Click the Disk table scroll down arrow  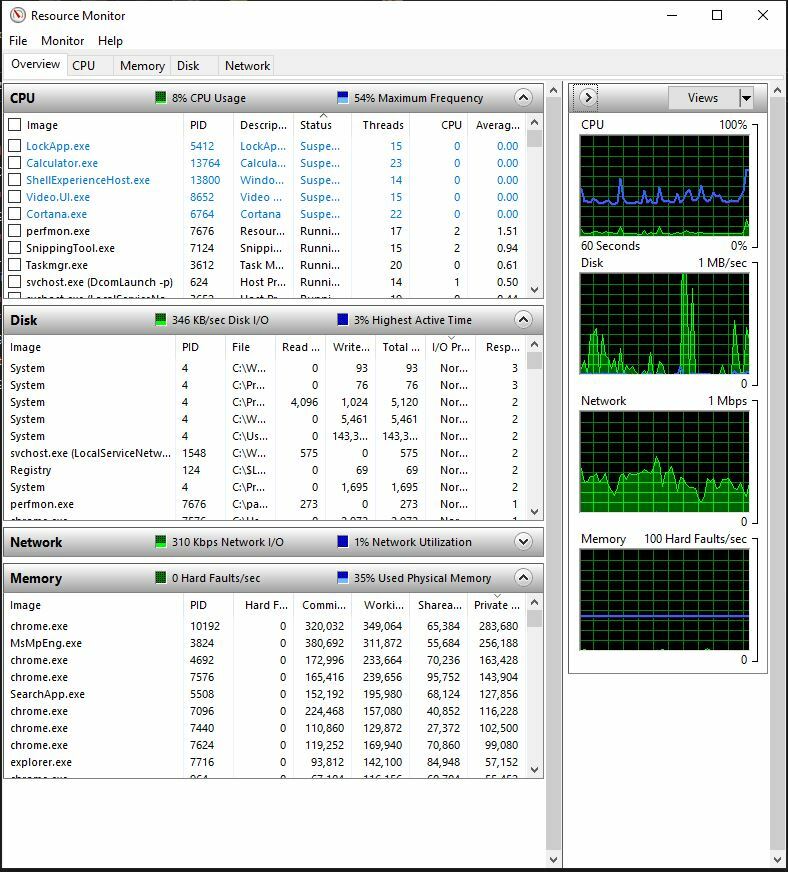coord(534,512)
